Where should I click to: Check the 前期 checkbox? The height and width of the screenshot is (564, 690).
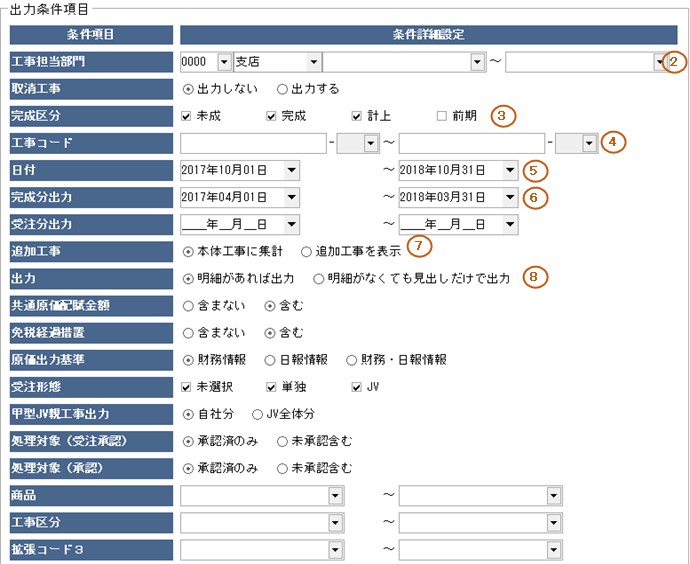[441, 116]
